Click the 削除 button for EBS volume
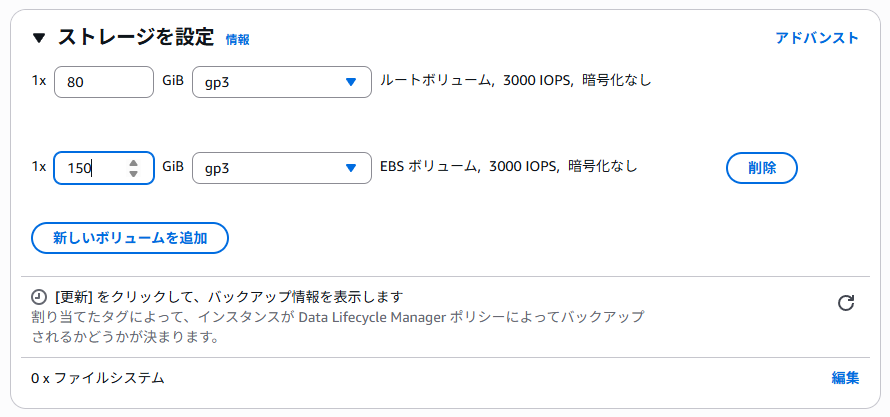Viewport: 890px width, 417px height. (762, 168)
